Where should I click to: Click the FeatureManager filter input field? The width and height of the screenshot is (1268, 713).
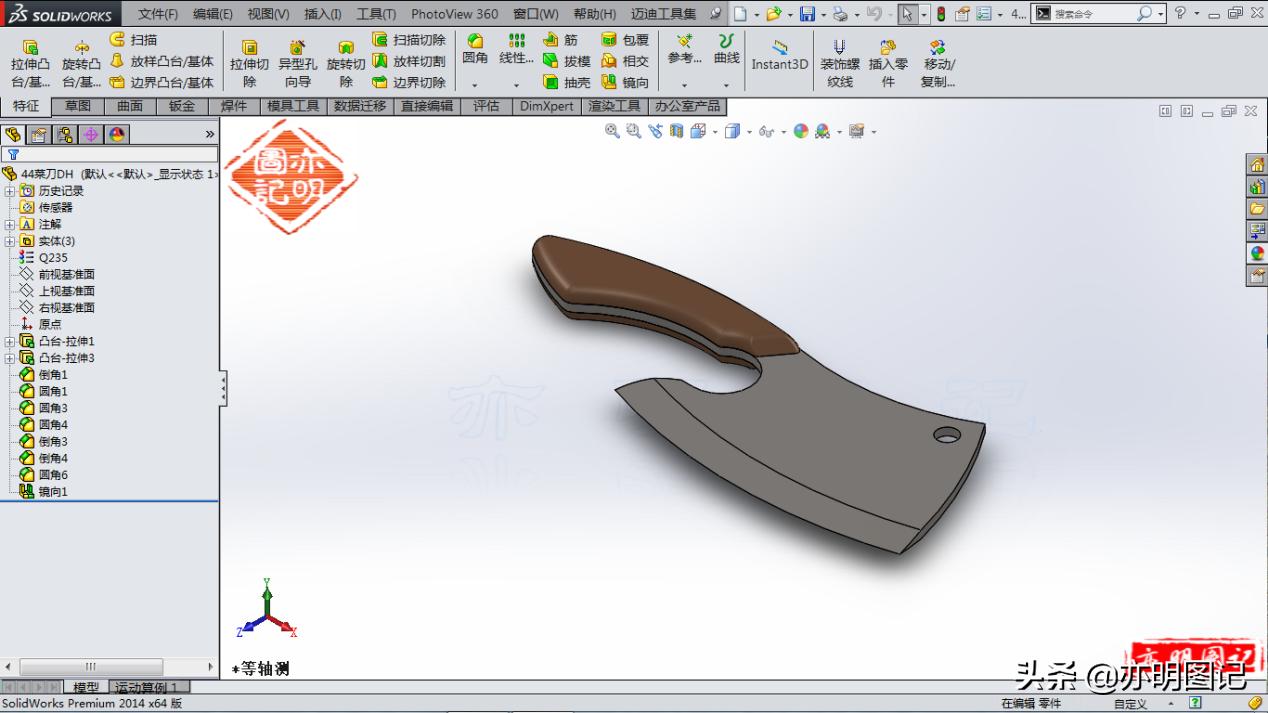click(x=110, y=156)
